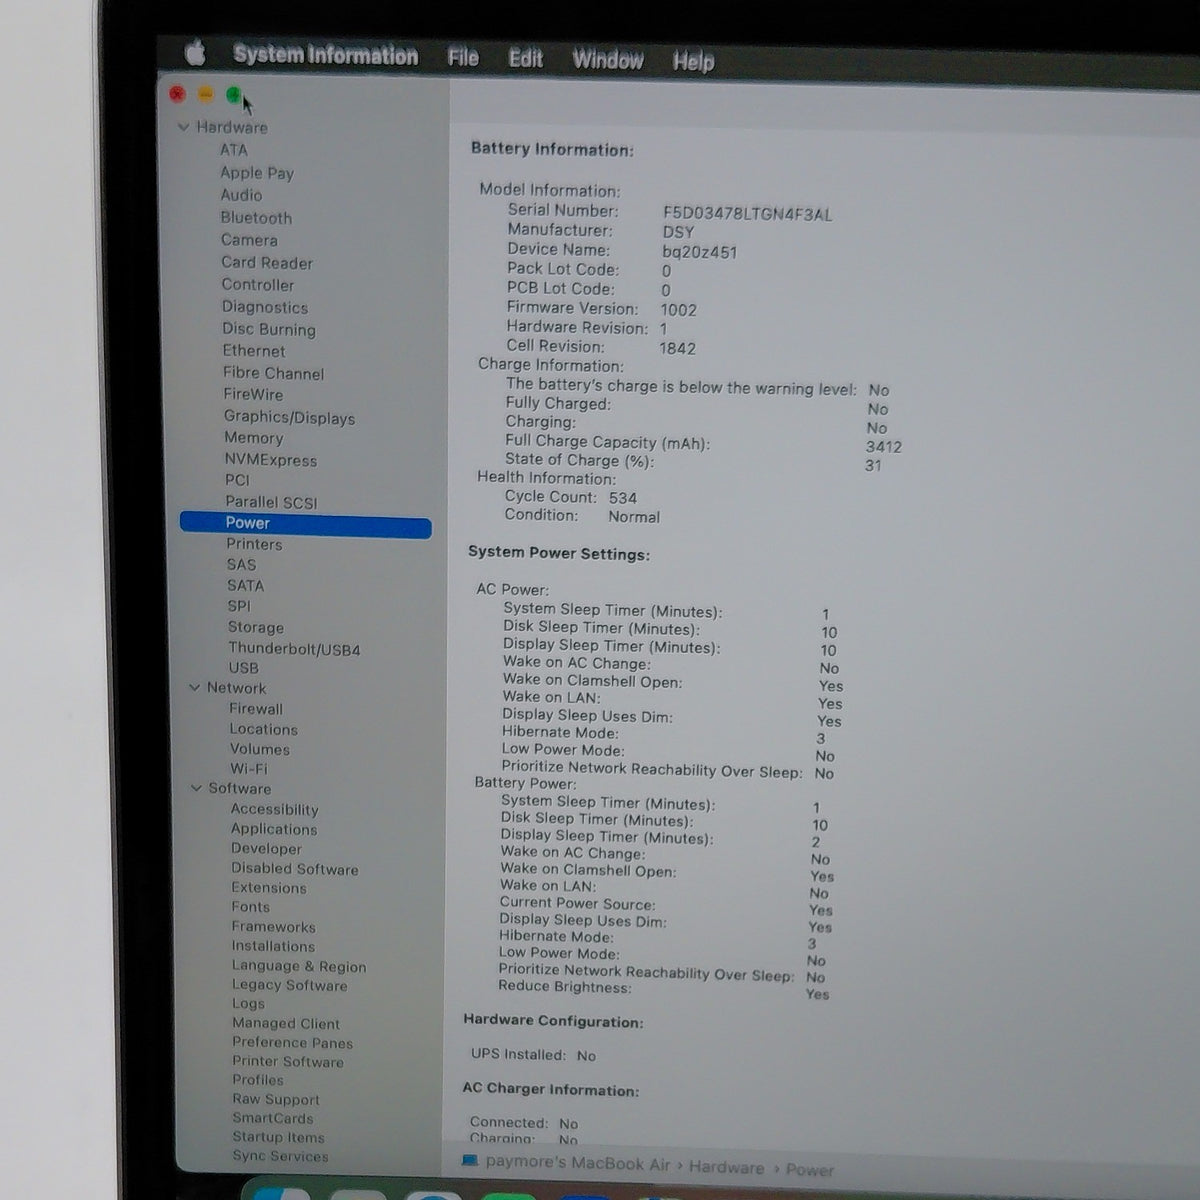Select SmartCards in the sidebar
The height and width of the screenshot is (1200, 1200).
click(273, 1118)
